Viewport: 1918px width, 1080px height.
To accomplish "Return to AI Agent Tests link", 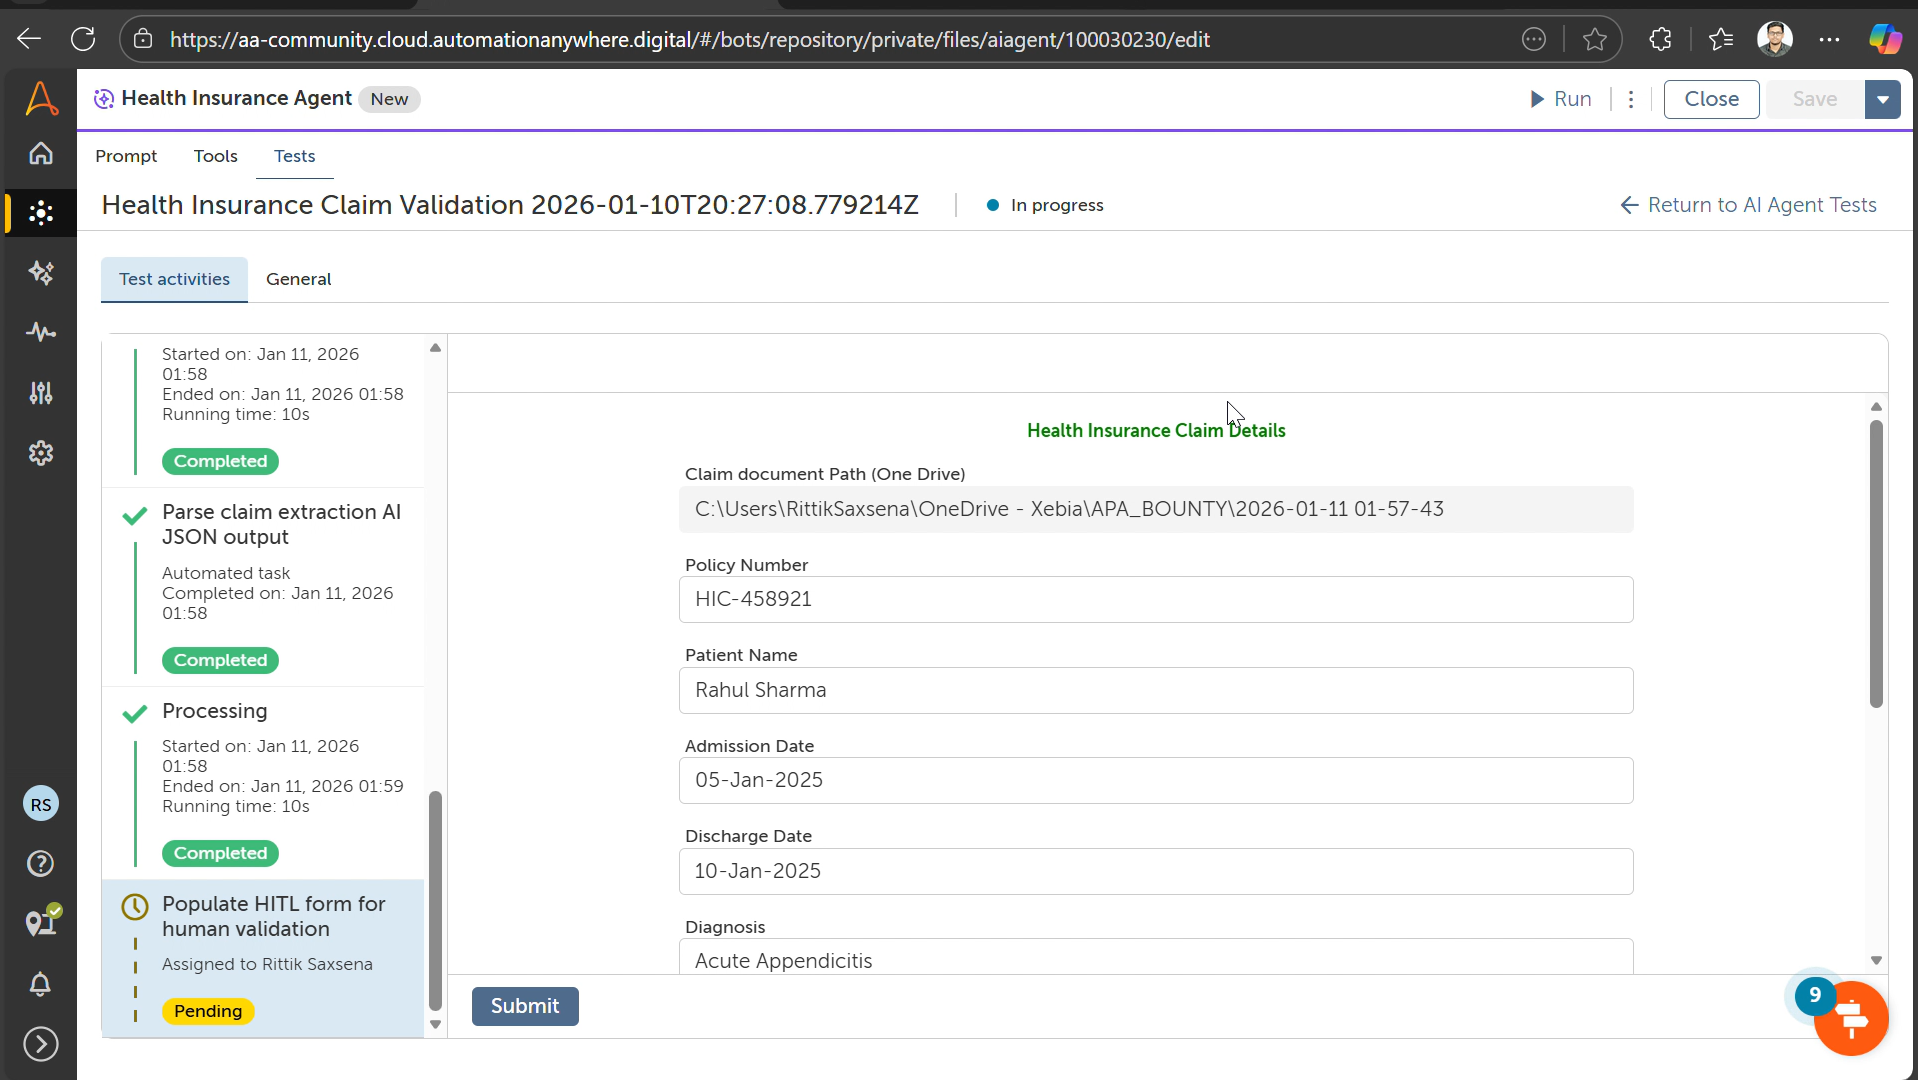I will tap(1749, 205).
